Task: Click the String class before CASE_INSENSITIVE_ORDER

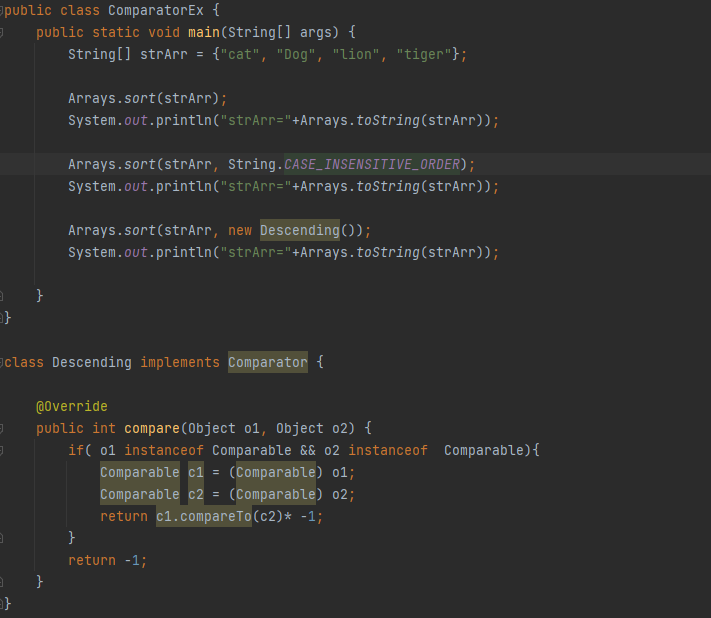Action: click(x=252, y=164)
